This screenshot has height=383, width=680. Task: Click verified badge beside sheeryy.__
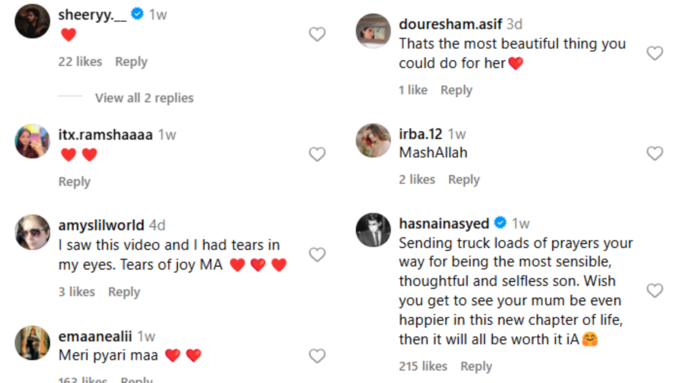coord(137,14)
